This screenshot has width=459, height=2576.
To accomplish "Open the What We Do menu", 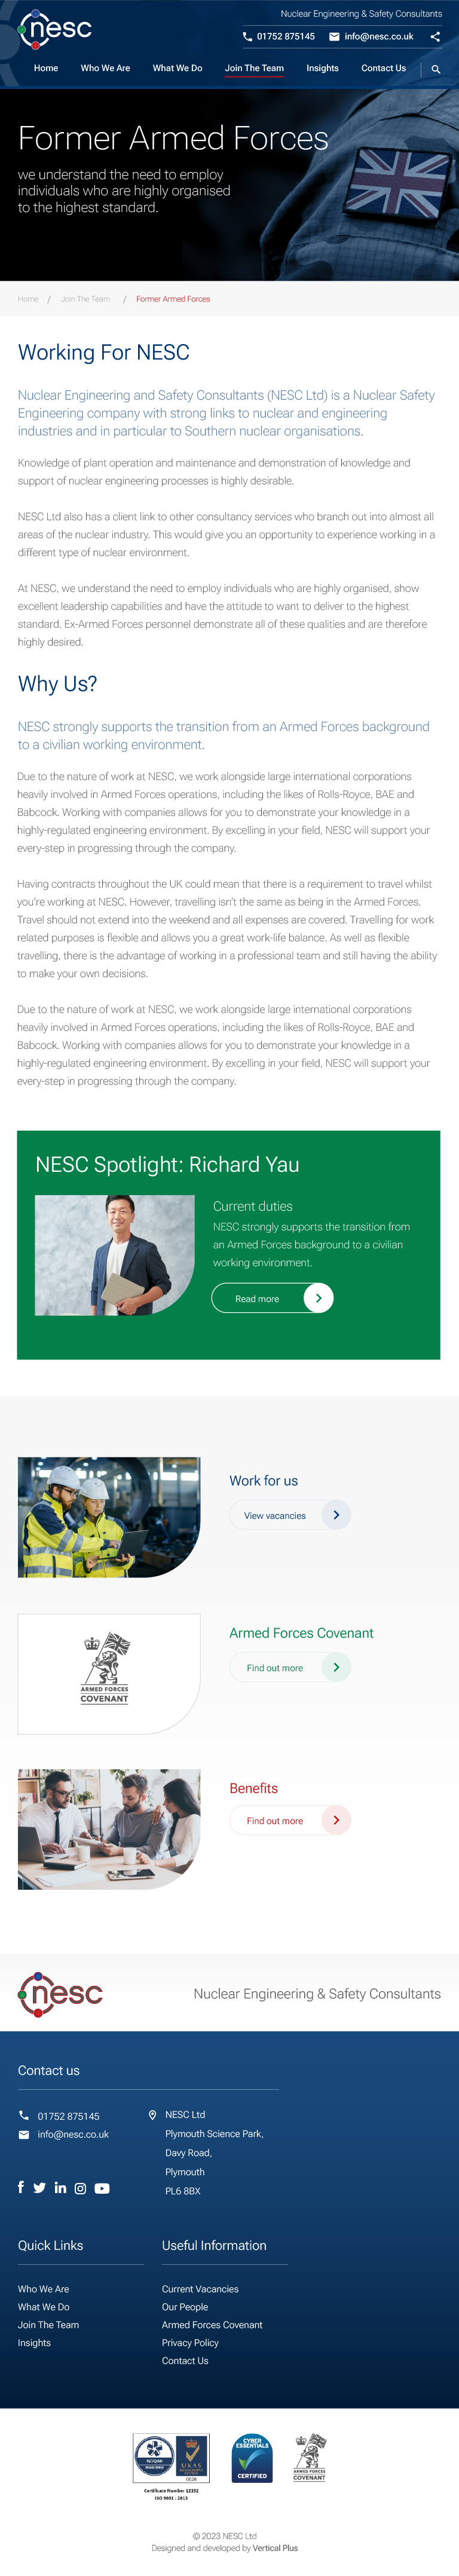I will (x=177, y=68).
